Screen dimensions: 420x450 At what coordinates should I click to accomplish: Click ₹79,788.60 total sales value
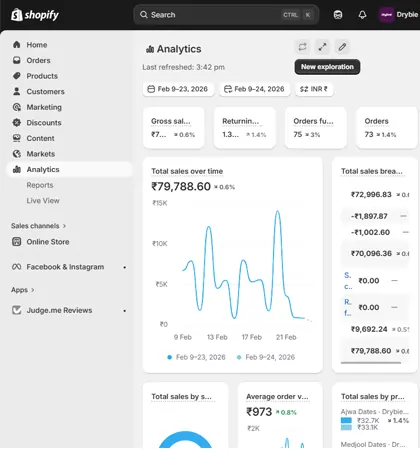point(181,186)
